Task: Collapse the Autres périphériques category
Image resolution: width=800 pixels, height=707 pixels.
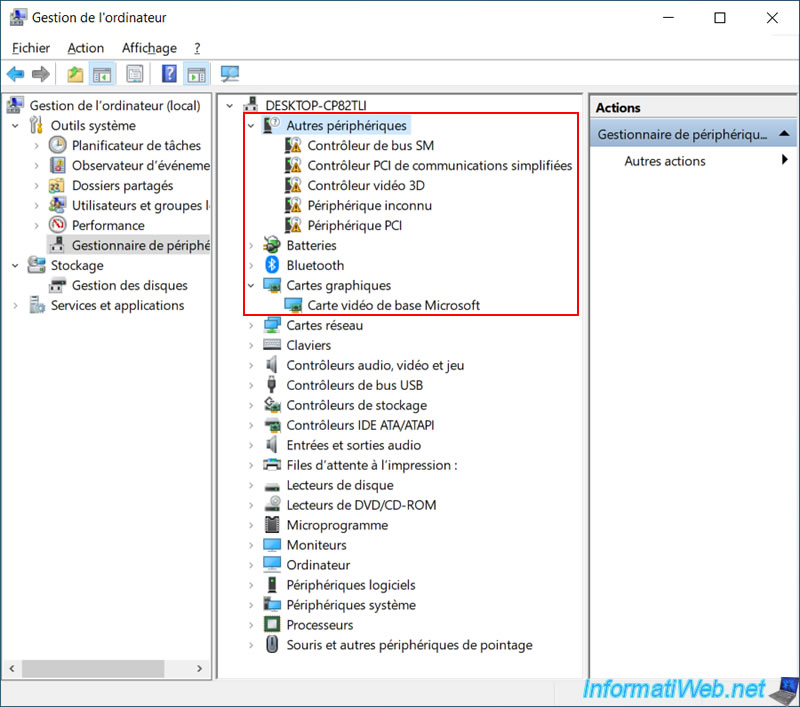Action: (251, 125)
